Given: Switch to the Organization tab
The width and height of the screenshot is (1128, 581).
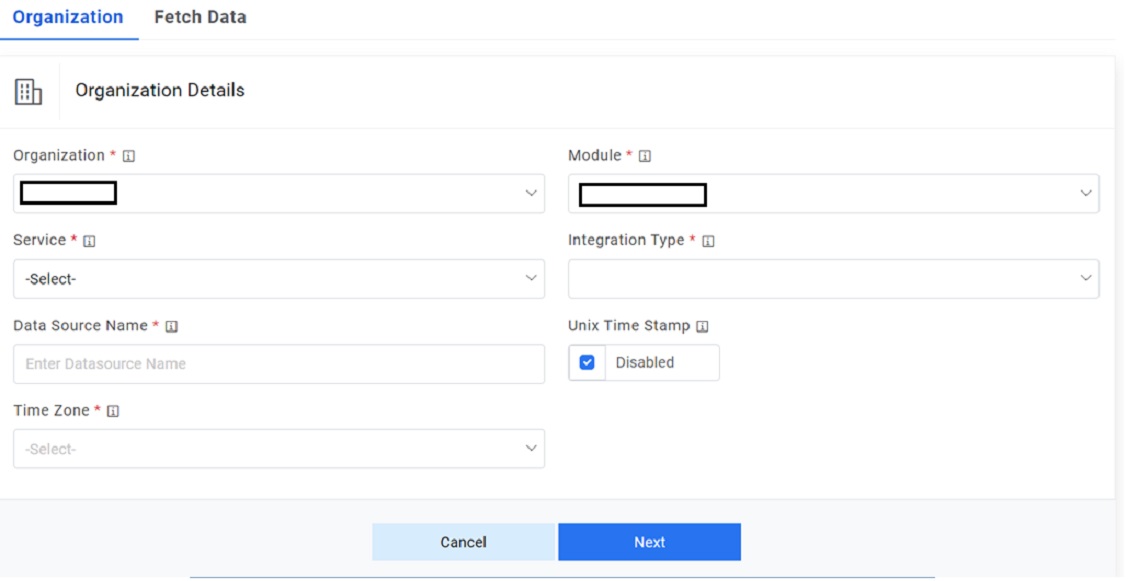Looking at the screenshot, I should [x=68, y=17].
